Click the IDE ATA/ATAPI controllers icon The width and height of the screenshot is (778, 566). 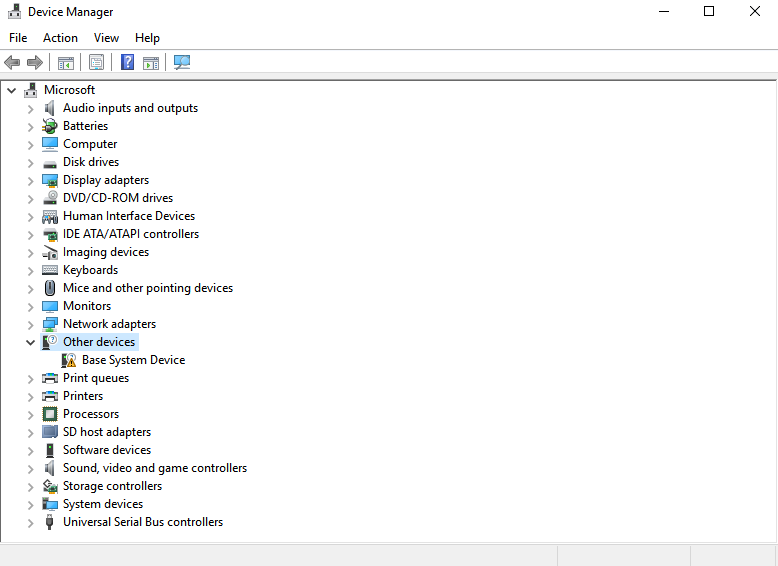50,234
